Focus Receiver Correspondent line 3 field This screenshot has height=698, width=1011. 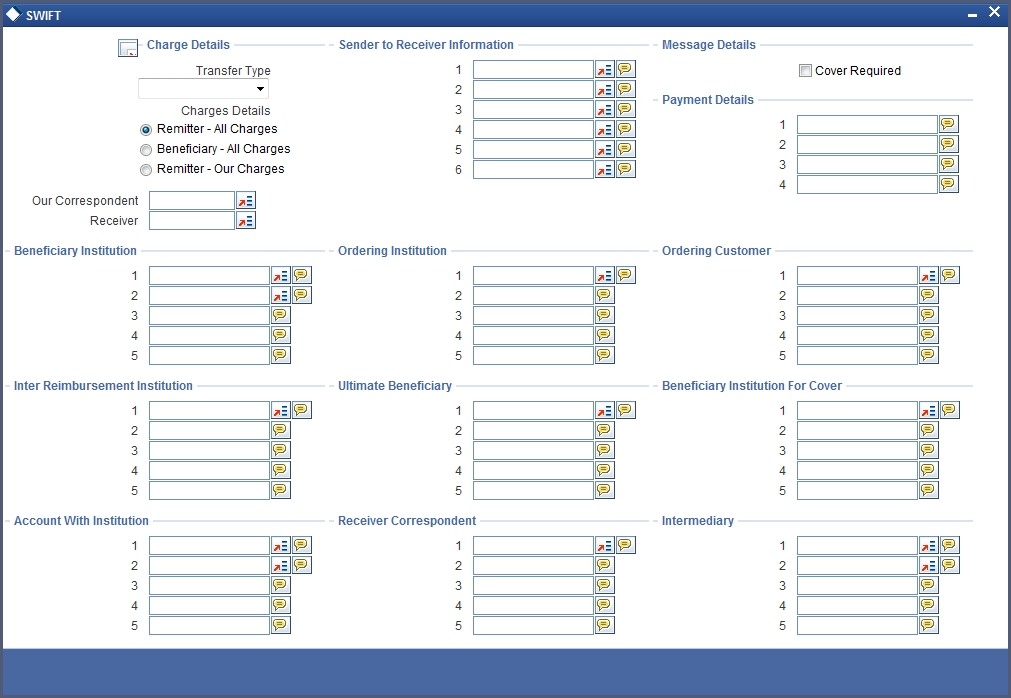click(533, 586)
